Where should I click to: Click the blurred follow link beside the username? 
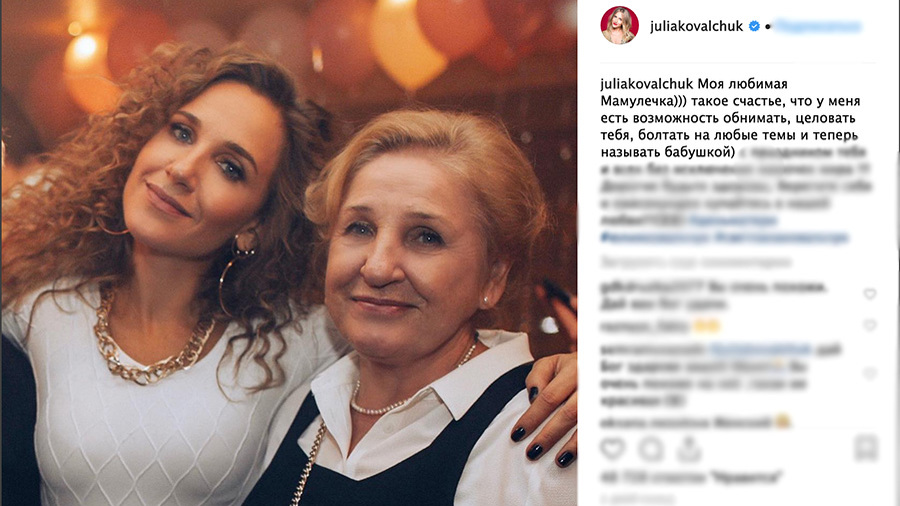[x=818, y=26]
